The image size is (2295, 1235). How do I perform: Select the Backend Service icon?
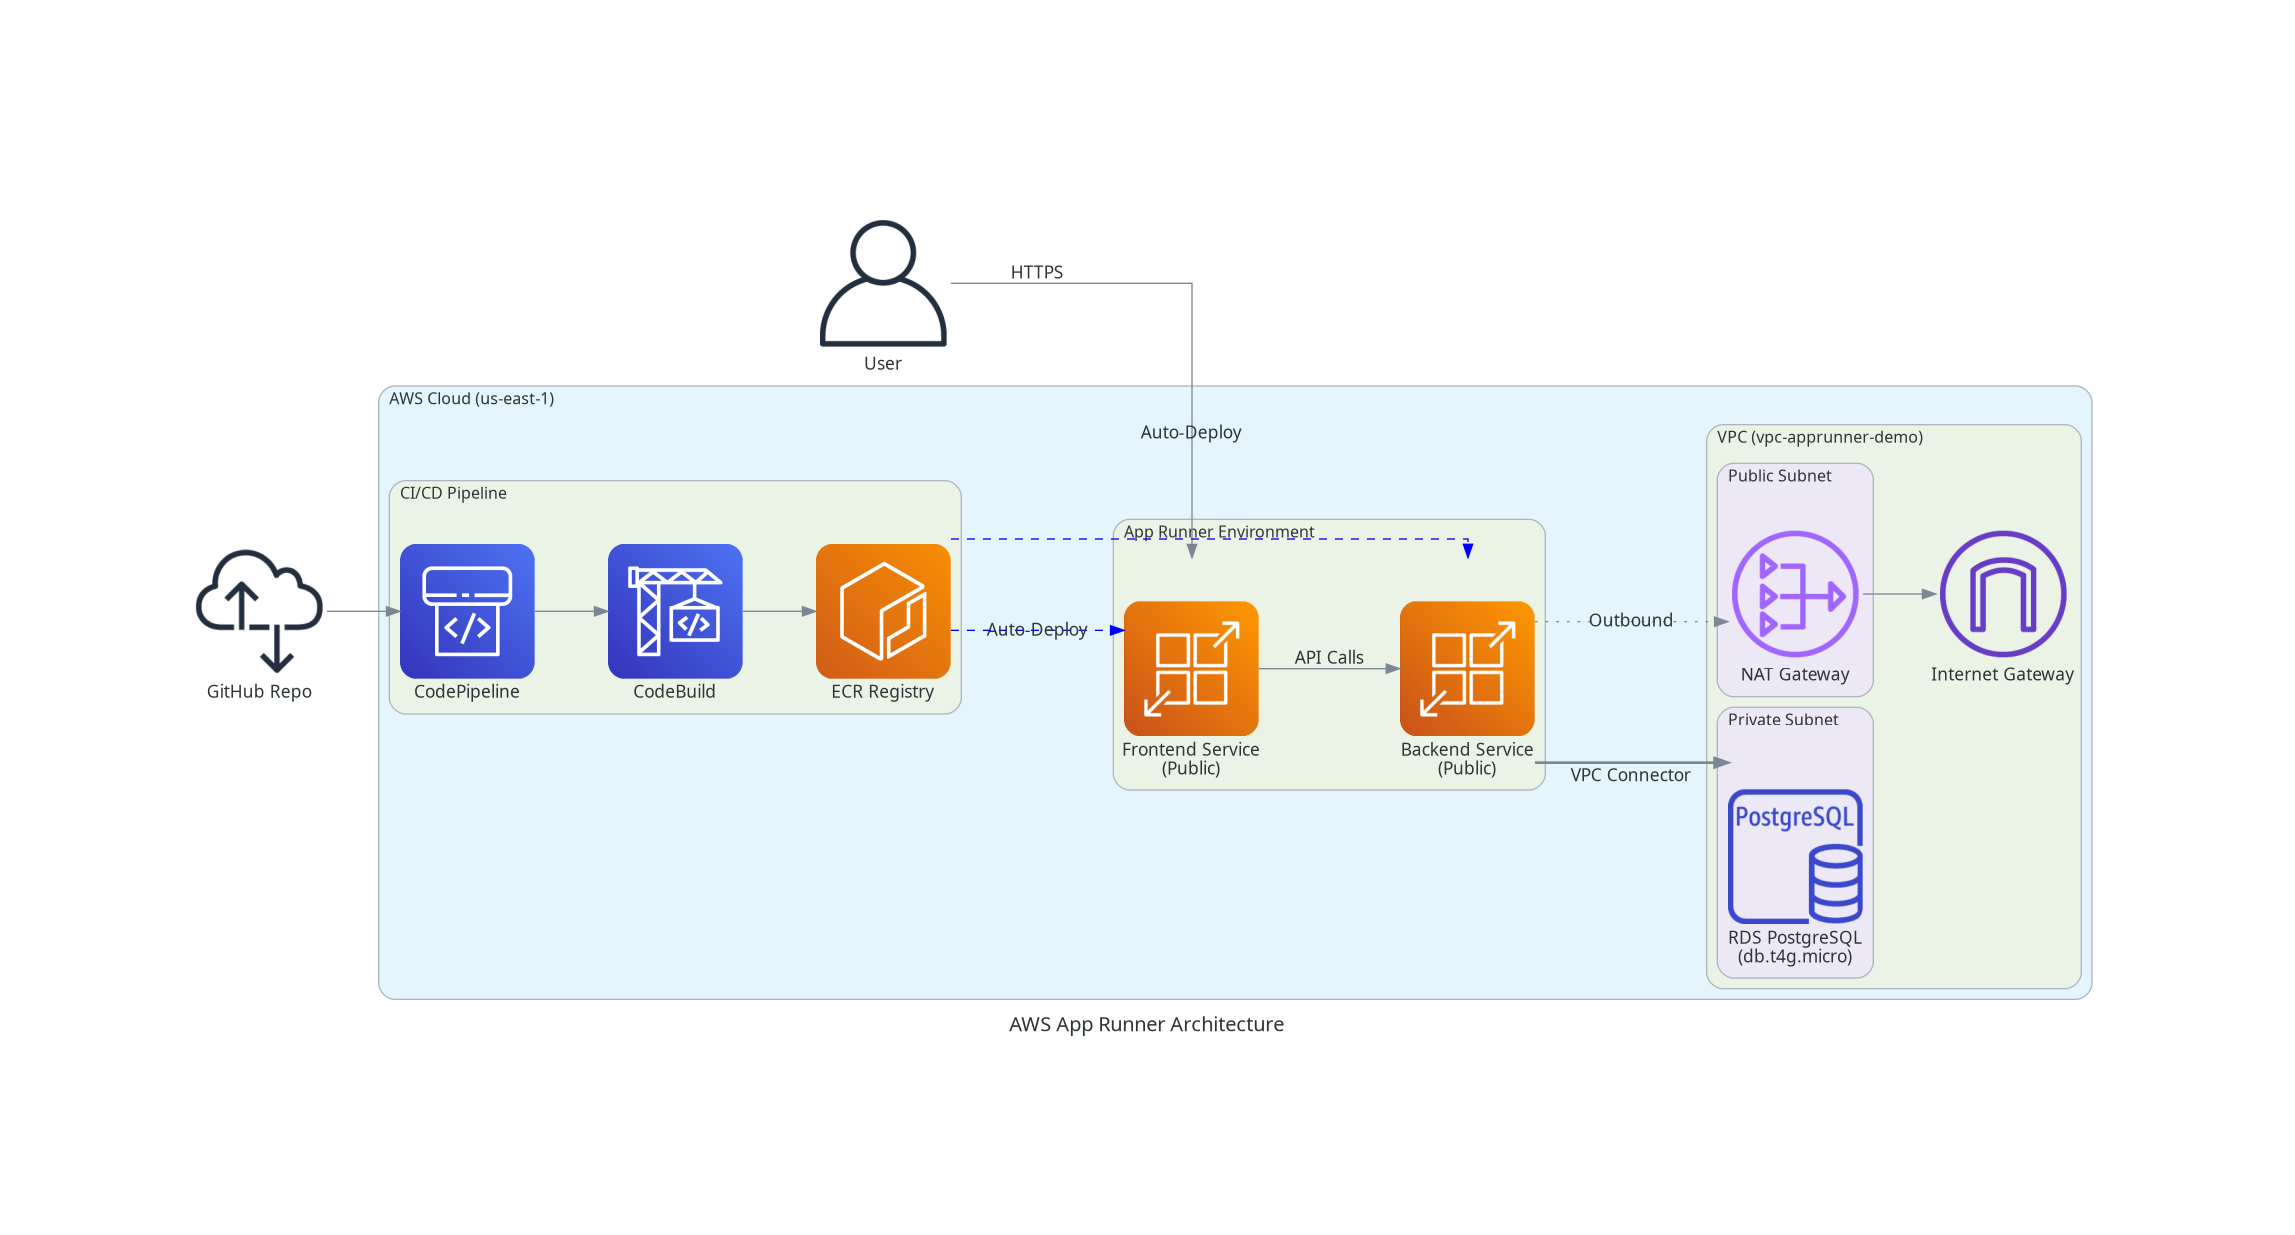1466,670
